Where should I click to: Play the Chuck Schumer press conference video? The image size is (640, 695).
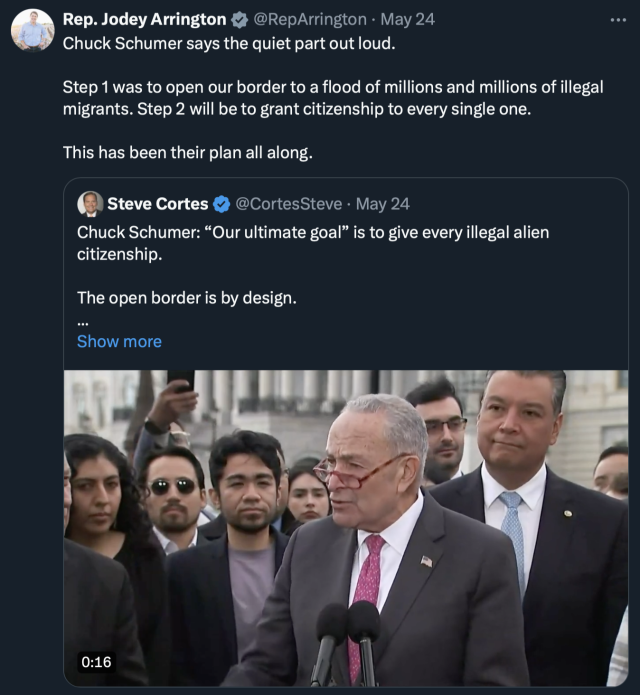tap(346, 528)
